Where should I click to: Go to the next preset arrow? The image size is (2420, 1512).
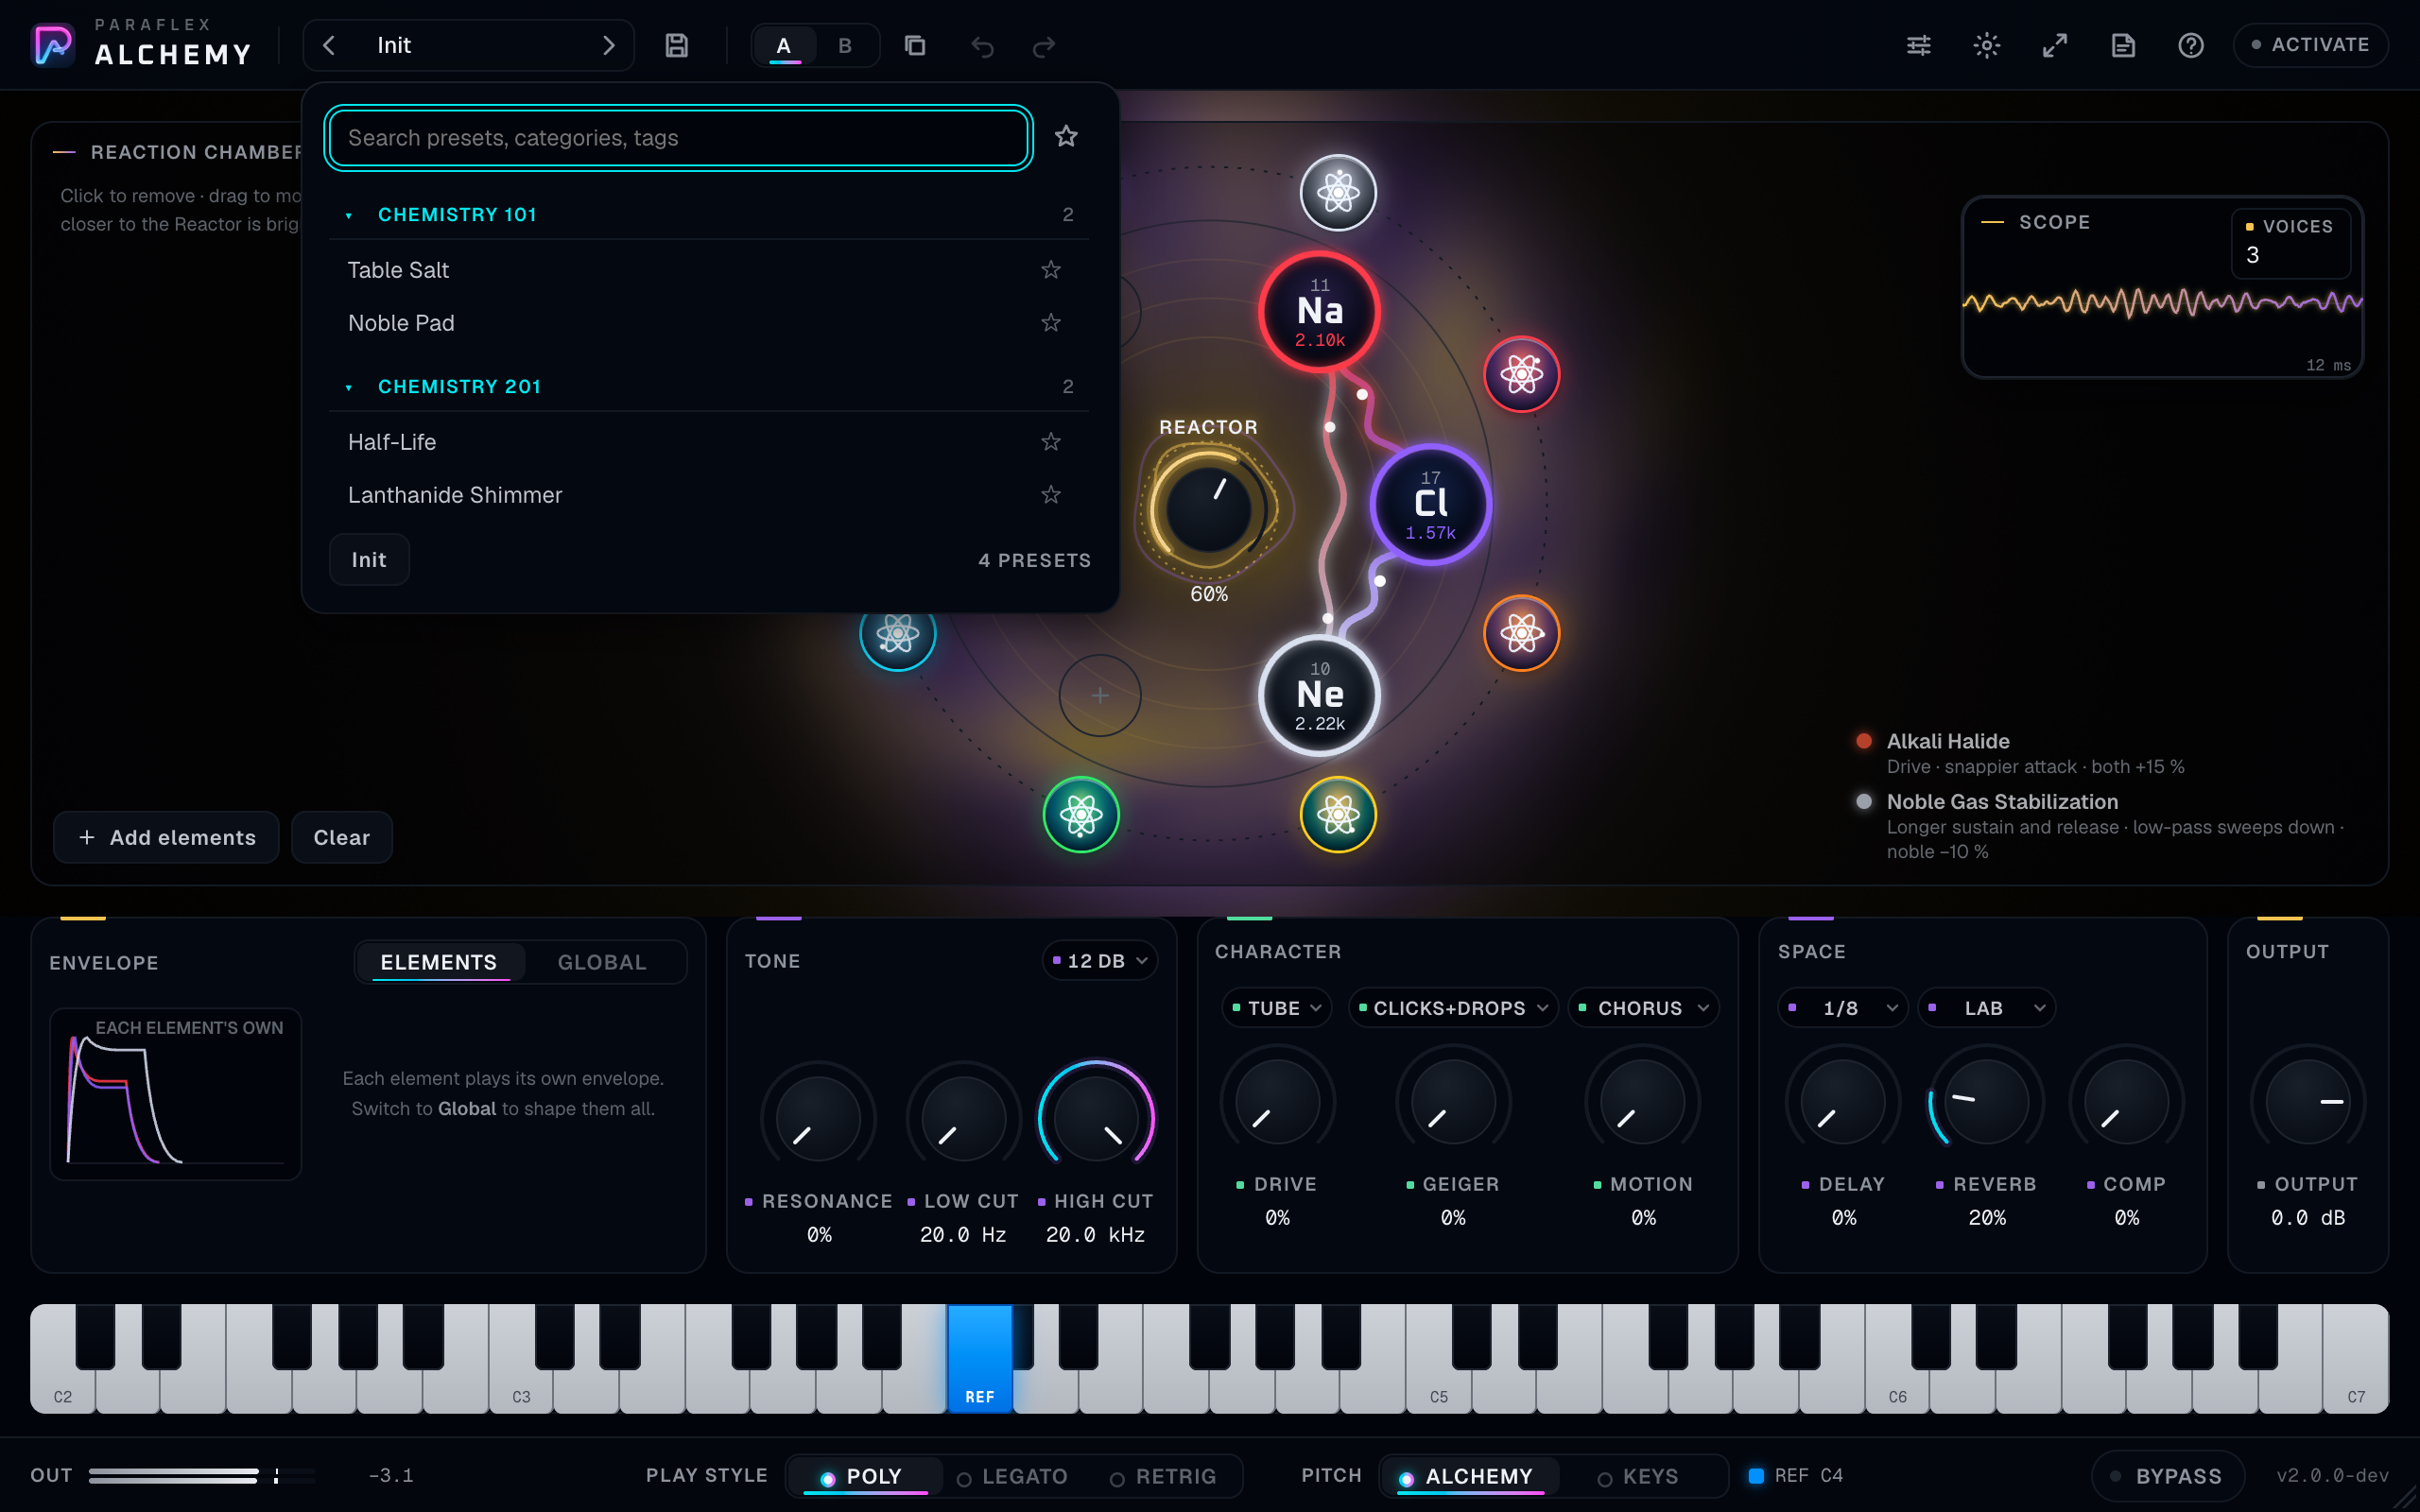608,45
